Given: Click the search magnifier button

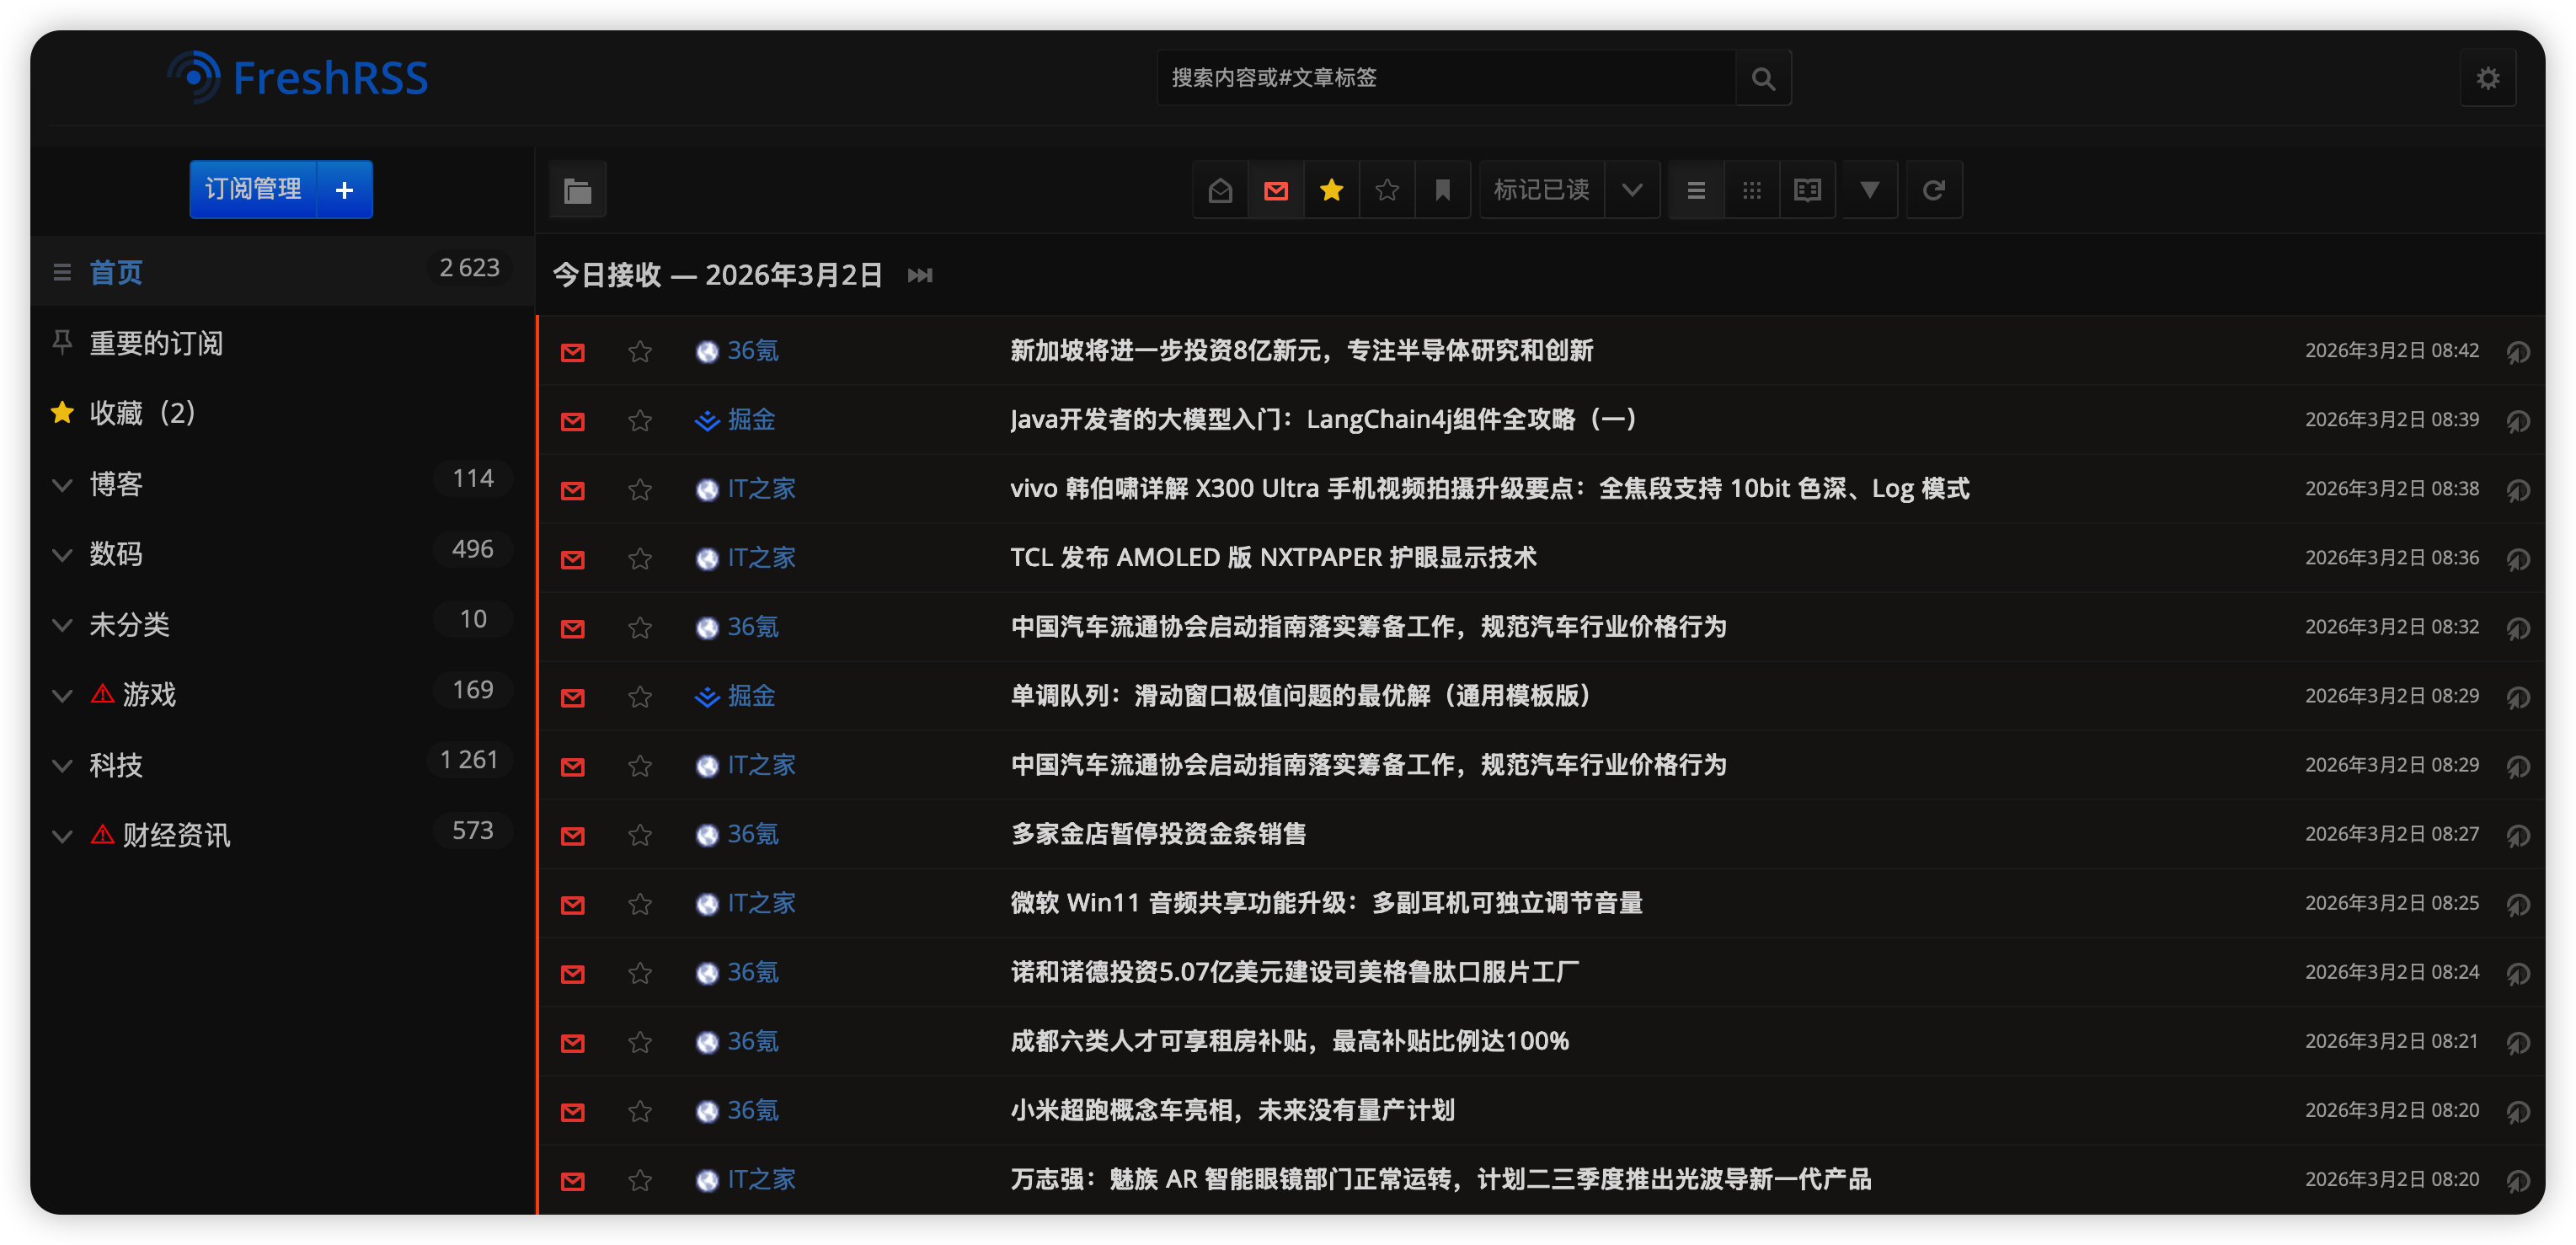Looking at the screenshot, I should click(x=1763, y=78).
